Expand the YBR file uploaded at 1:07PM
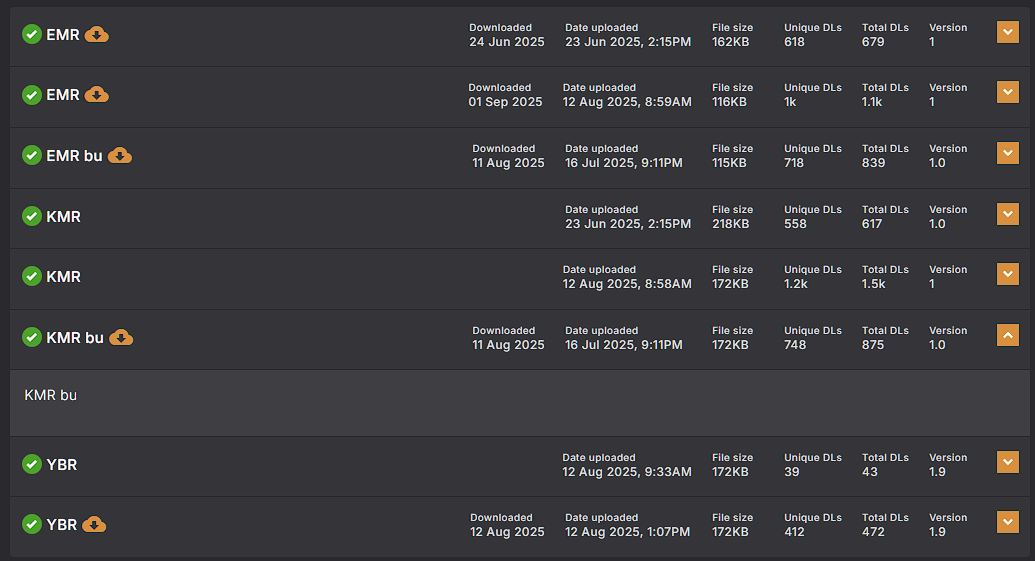Screen dimensions: 1035x561 click(x=1007, y=522)
